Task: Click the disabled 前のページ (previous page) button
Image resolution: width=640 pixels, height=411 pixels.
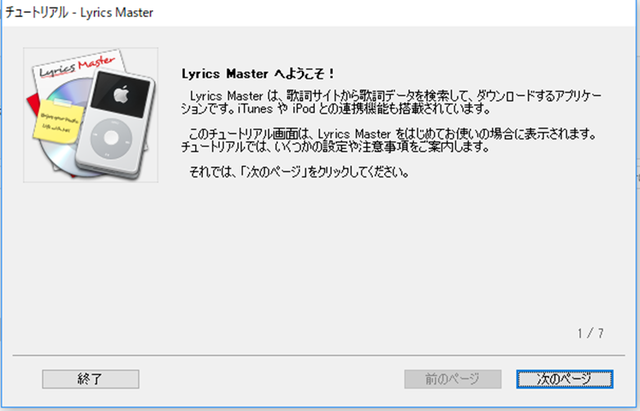Action: (x=453, y=379)
